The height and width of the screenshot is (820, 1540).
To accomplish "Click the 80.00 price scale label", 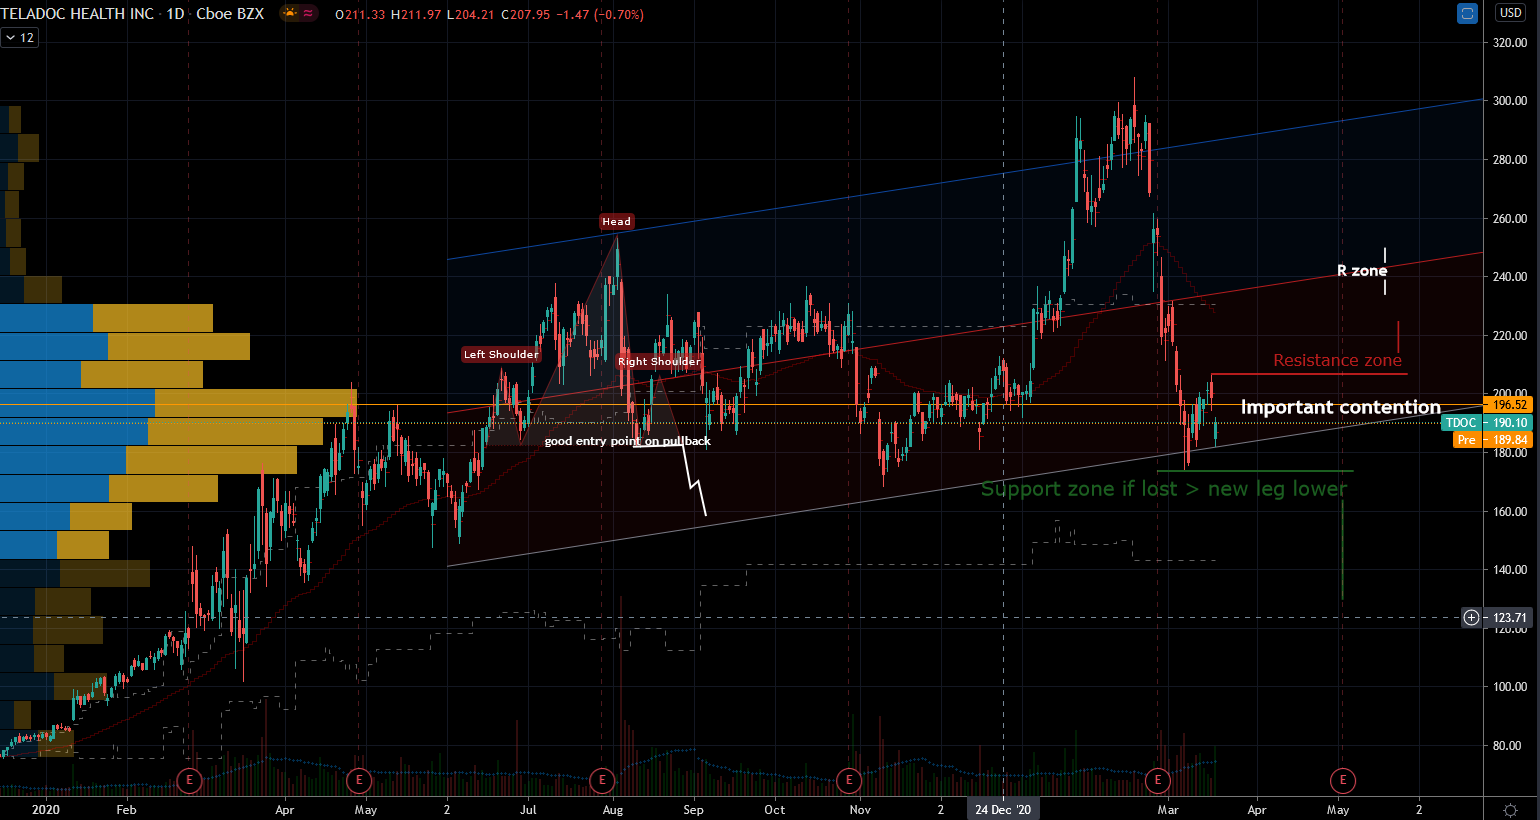I will (x=1507, y=746).
